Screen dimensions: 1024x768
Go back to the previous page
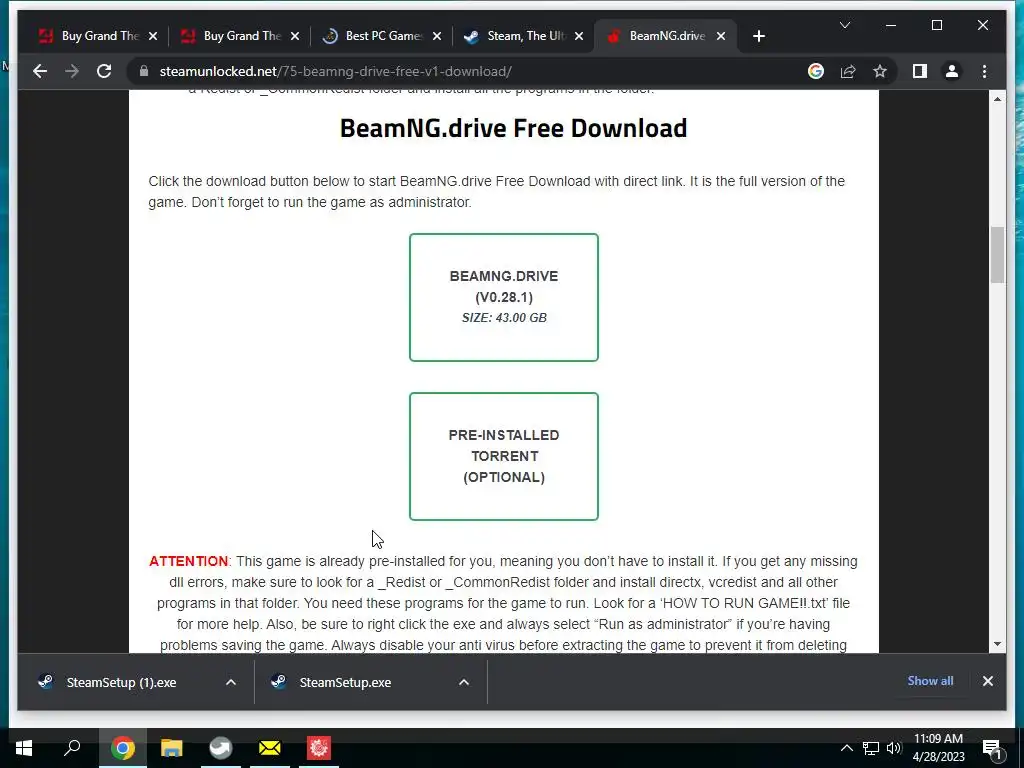click(x=40, y=71)
